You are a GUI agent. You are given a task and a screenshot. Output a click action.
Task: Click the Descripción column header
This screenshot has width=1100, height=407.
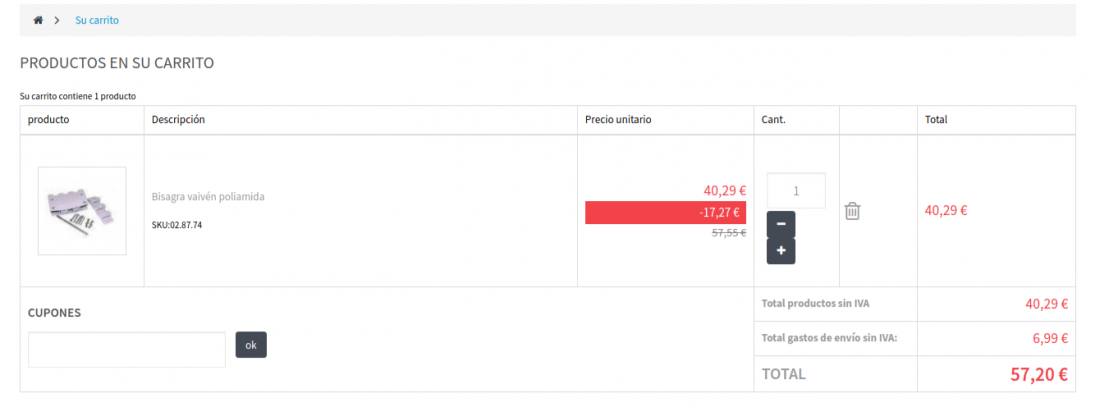(x=178, y=119)
